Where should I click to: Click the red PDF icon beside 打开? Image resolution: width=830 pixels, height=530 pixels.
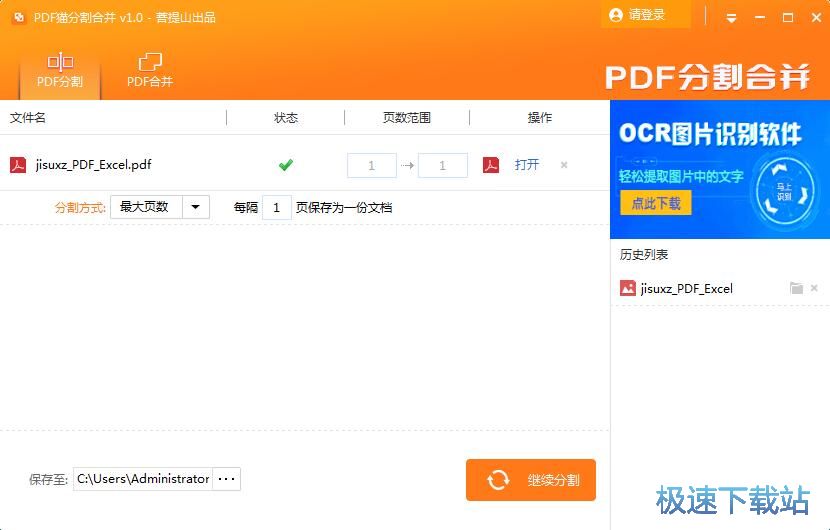[491, 165]
